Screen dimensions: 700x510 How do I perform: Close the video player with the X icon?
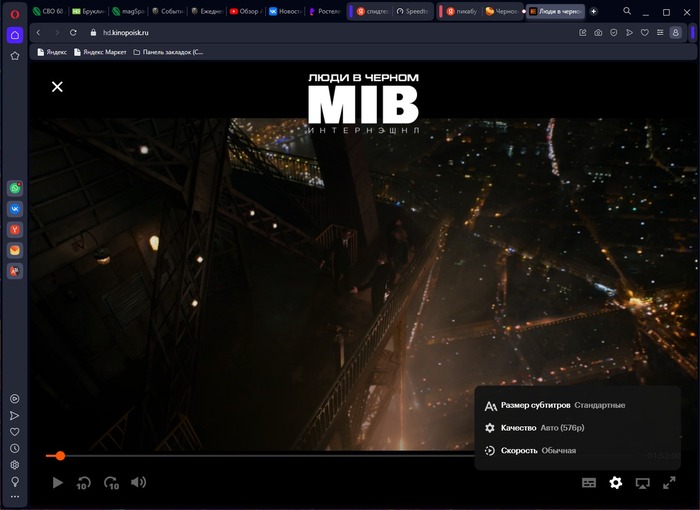pos(57,87)
